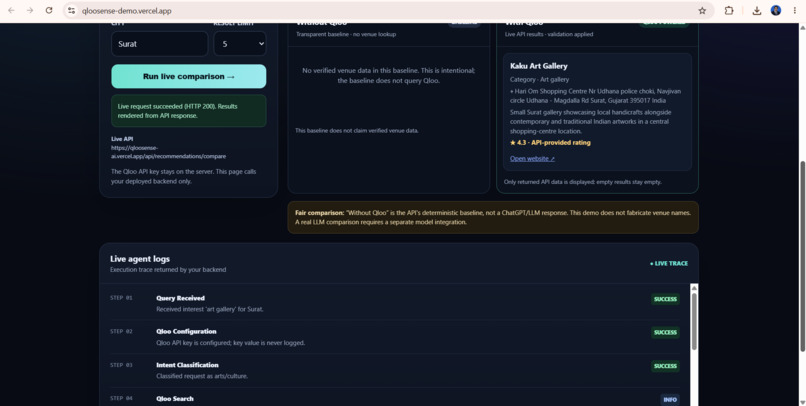
Task: Click the SUCCESS badge for Query Received
Action: 665,299
